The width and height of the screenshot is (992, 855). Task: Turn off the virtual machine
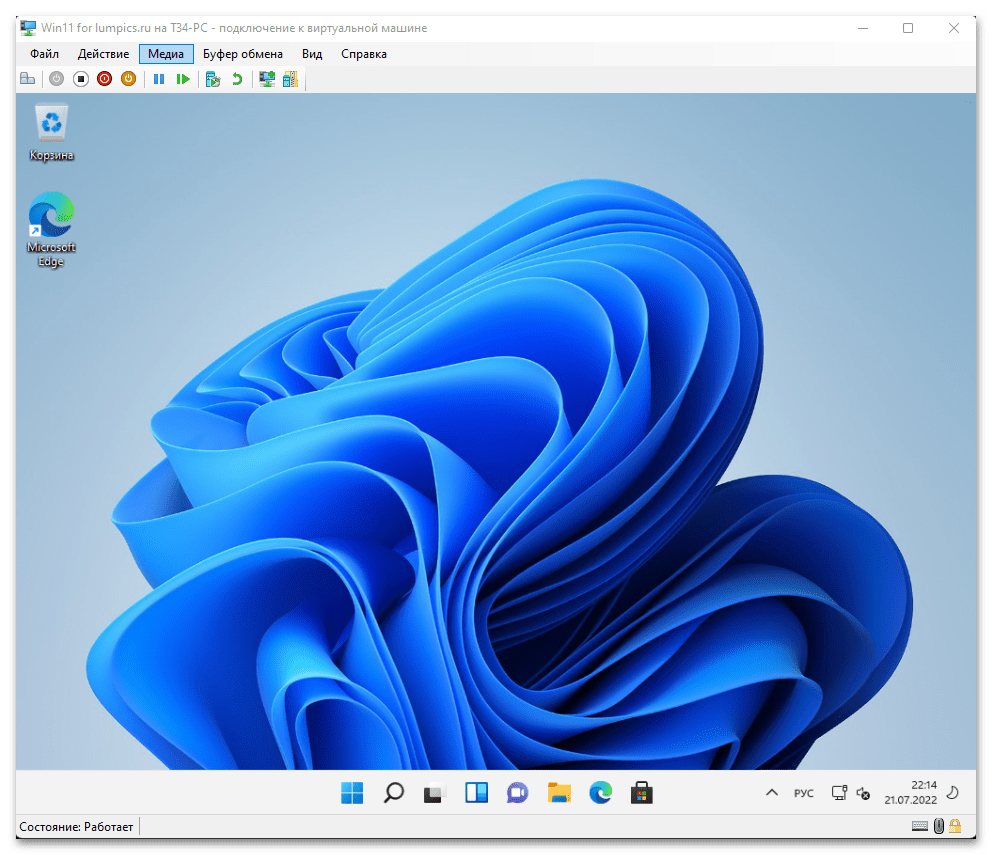click(80, 79)
